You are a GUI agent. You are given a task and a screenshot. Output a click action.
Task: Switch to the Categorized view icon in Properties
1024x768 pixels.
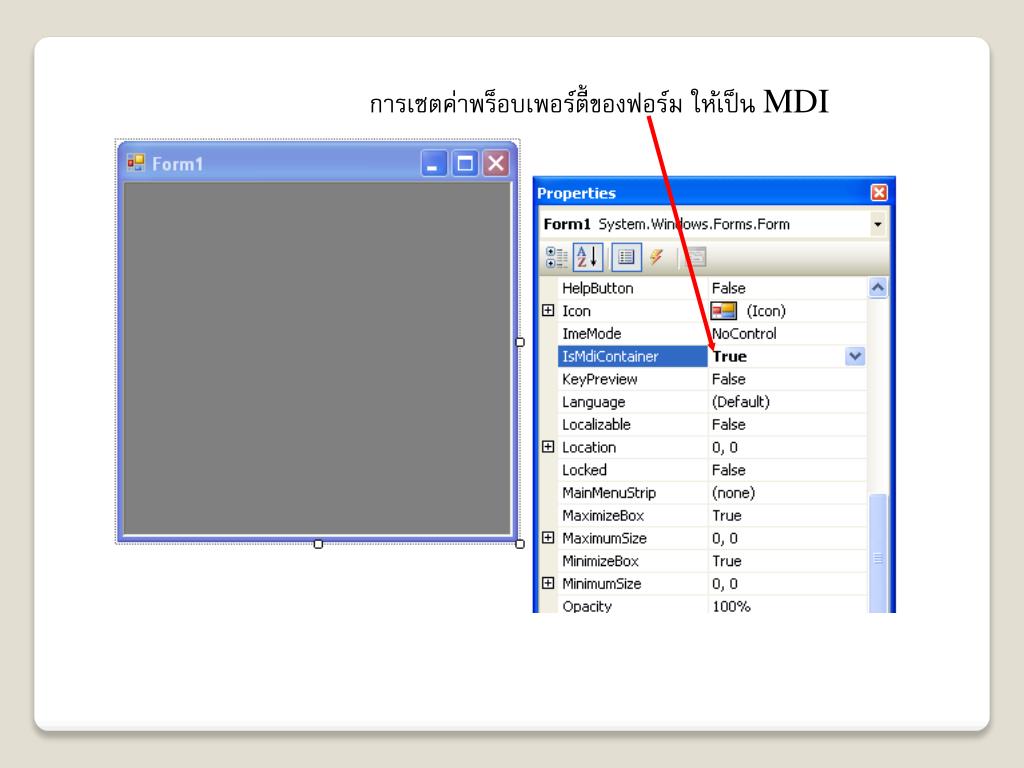coord(556,257)
